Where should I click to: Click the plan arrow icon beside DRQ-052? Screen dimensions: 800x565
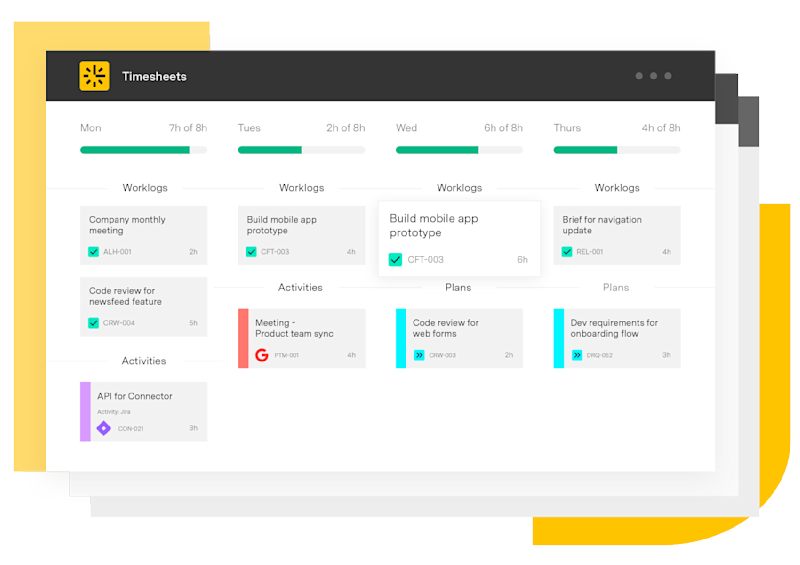pyautogui.click(x=577, y=355)
